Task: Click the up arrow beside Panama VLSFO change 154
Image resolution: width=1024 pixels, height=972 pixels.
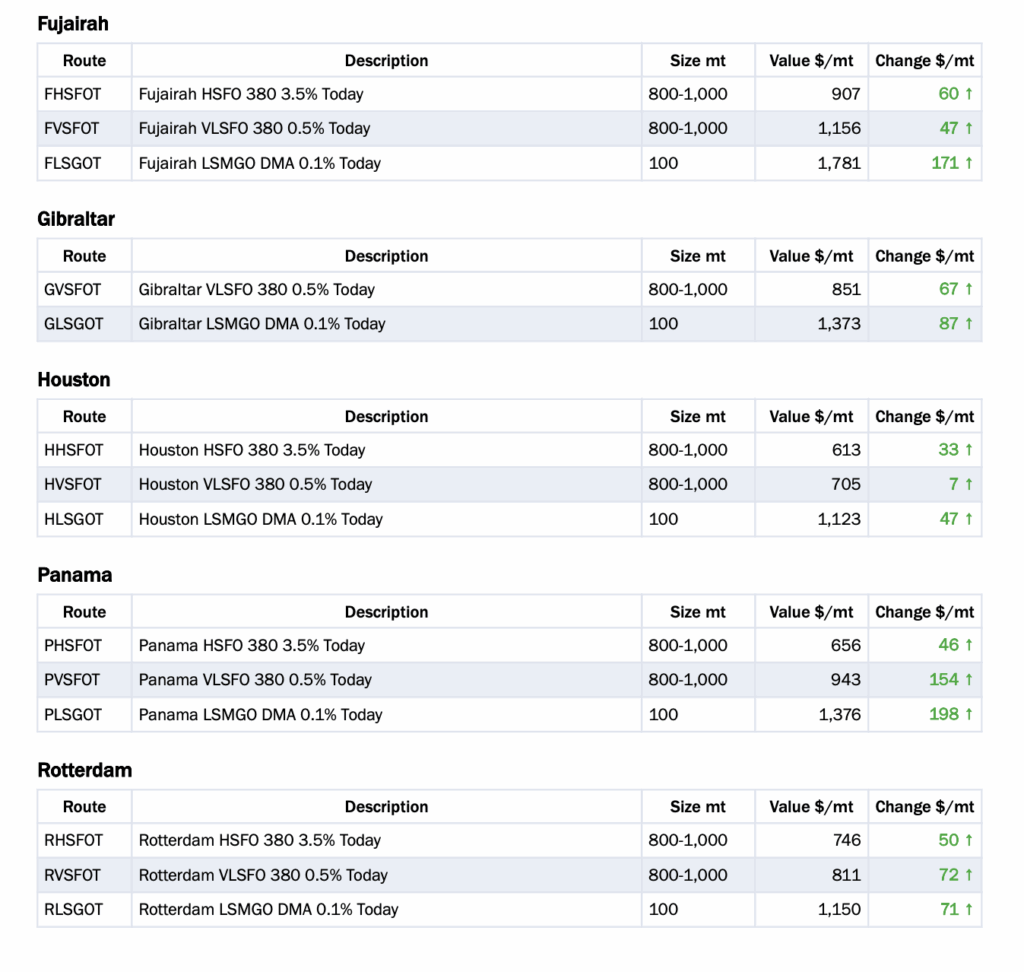Action: (x=968, y=680)
